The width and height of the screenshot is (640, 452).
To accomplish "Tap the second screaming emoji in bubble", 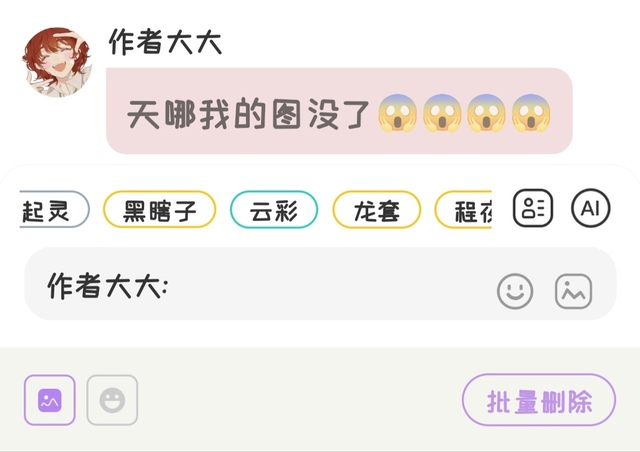I will point(442,113).
